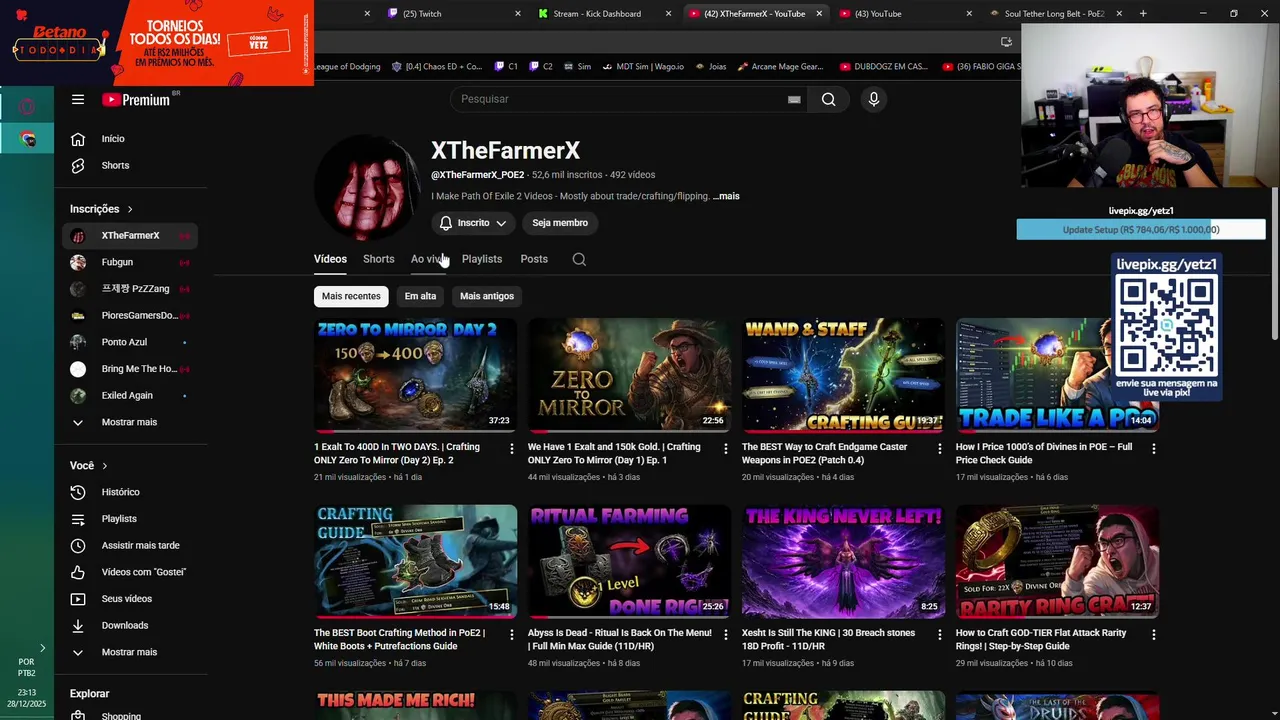Open options menu for Endgame Caster Weapons video

[x=939, y=449]
